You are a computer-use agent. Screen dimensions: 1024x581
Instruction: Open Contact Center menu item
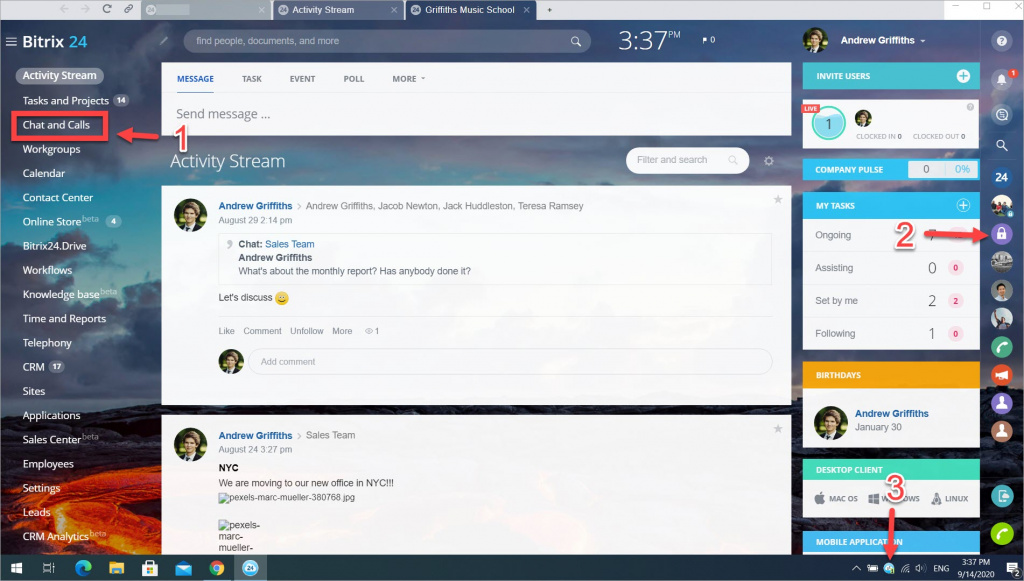click(57, 197)
